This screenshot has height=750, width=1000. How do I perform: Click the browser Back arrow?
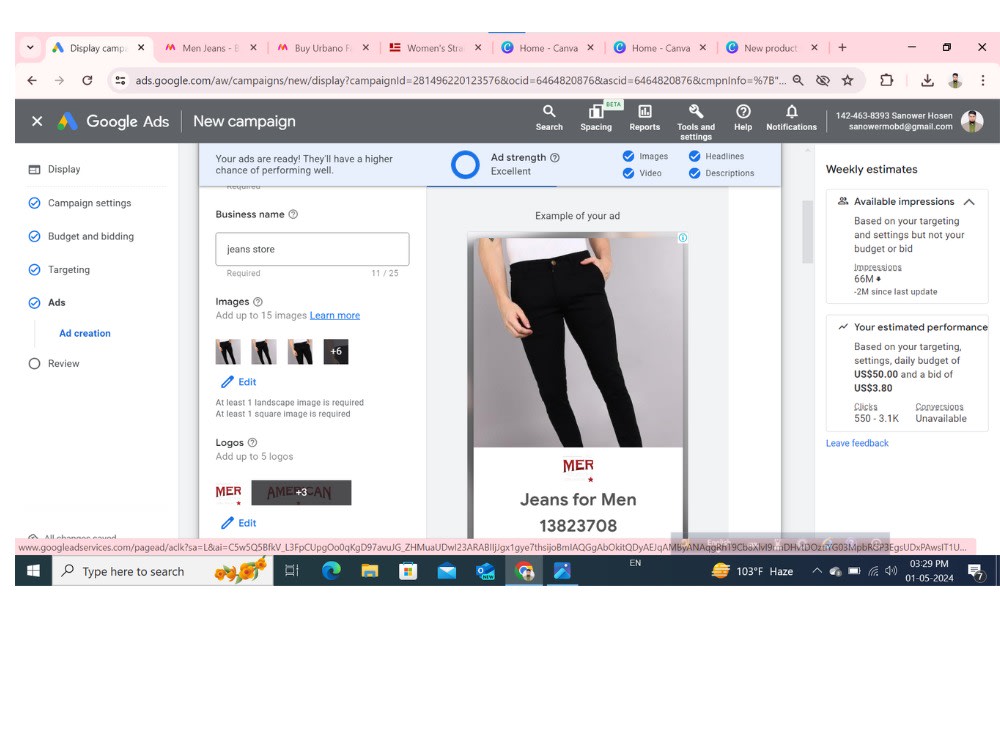(32, 80)
